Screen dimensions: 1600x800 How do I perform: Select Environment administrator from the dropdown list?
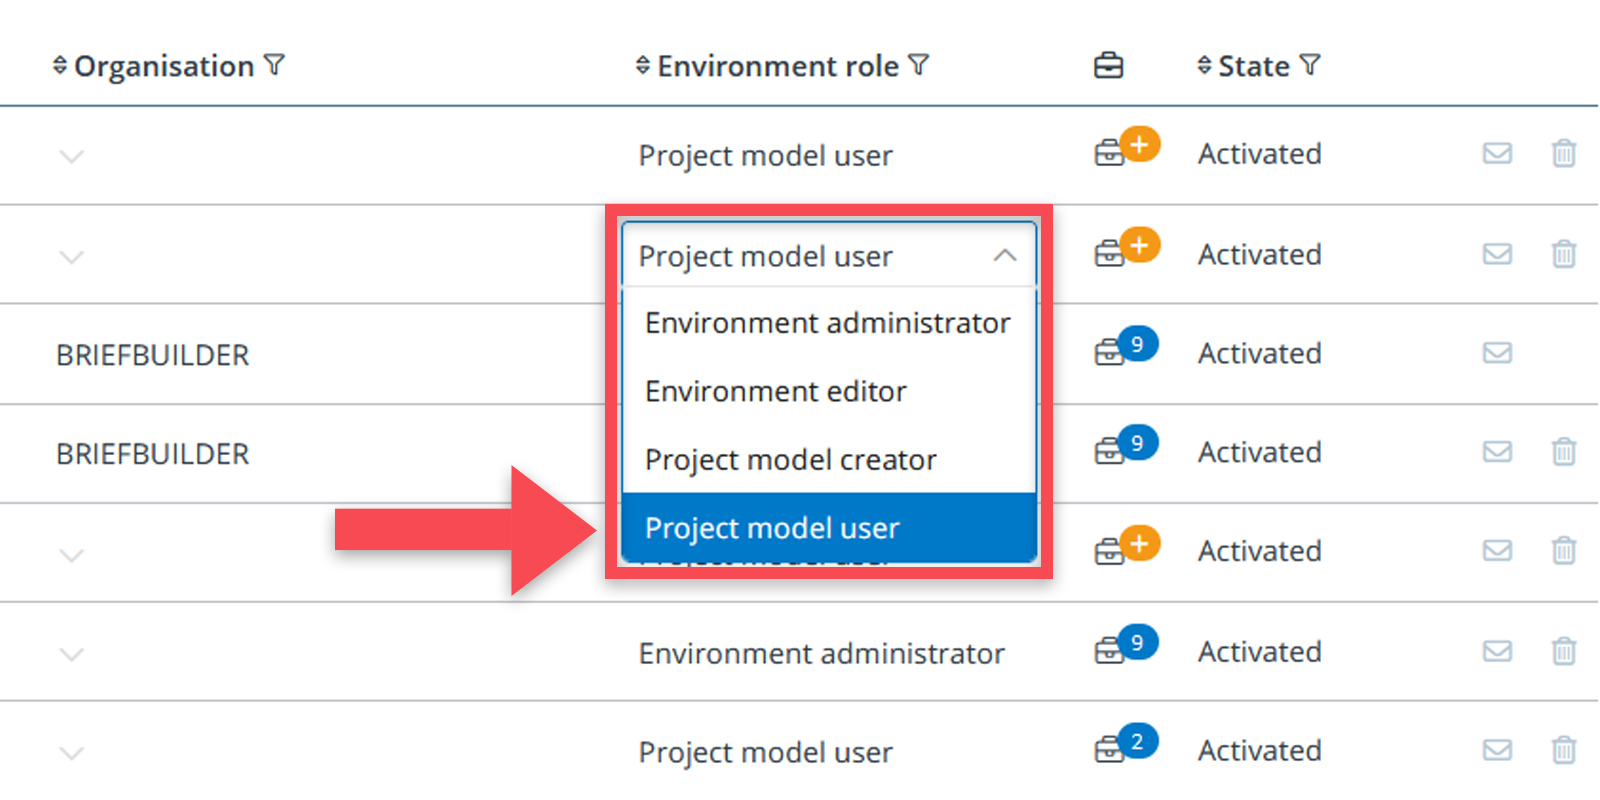pos(827,323)
